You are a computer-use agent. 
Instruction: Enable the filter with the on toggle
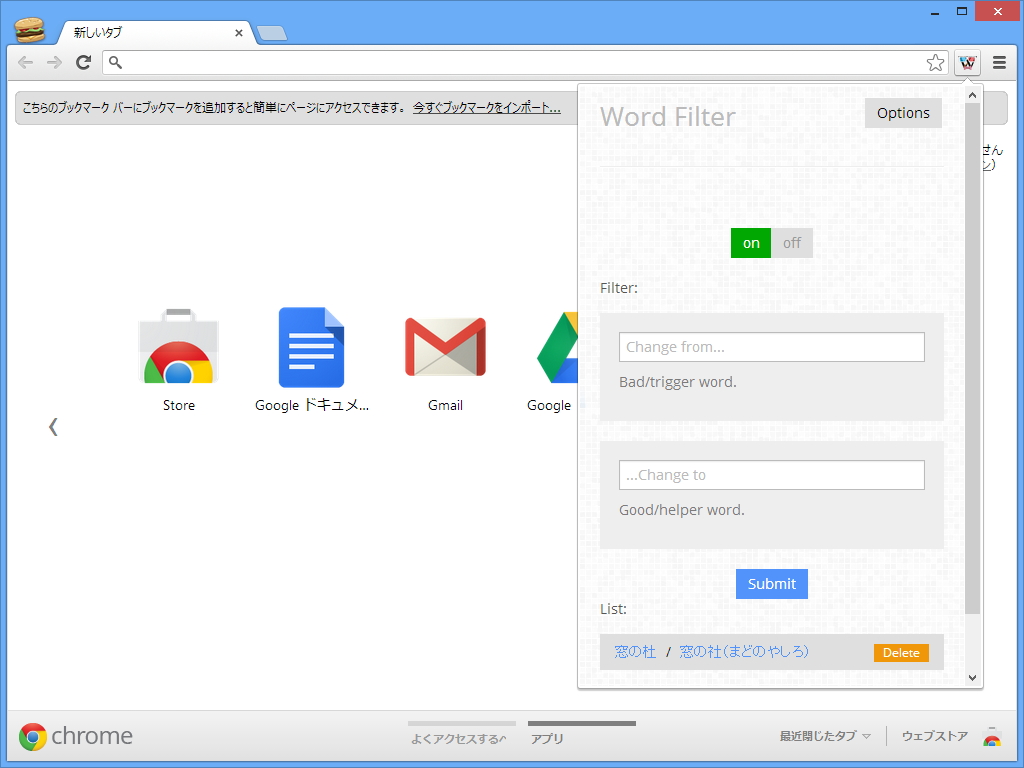(x=751, y=242)
